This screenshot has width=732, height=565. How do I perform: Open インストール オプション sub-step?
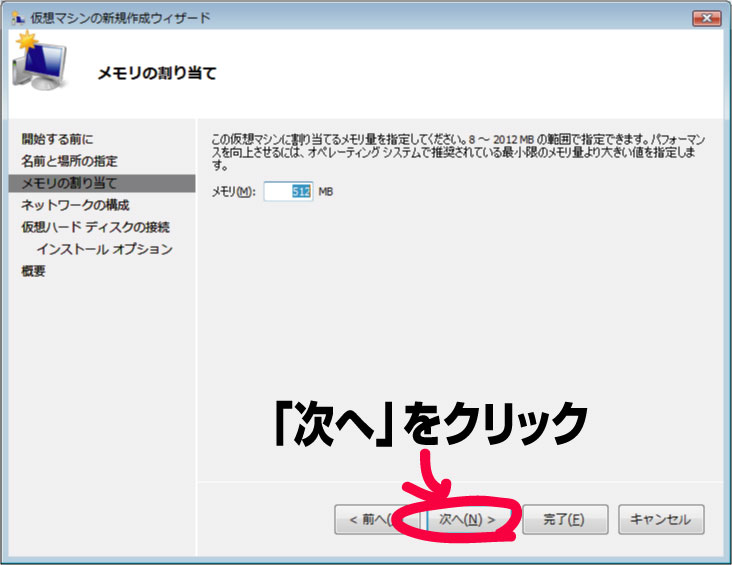click(105, 249)
